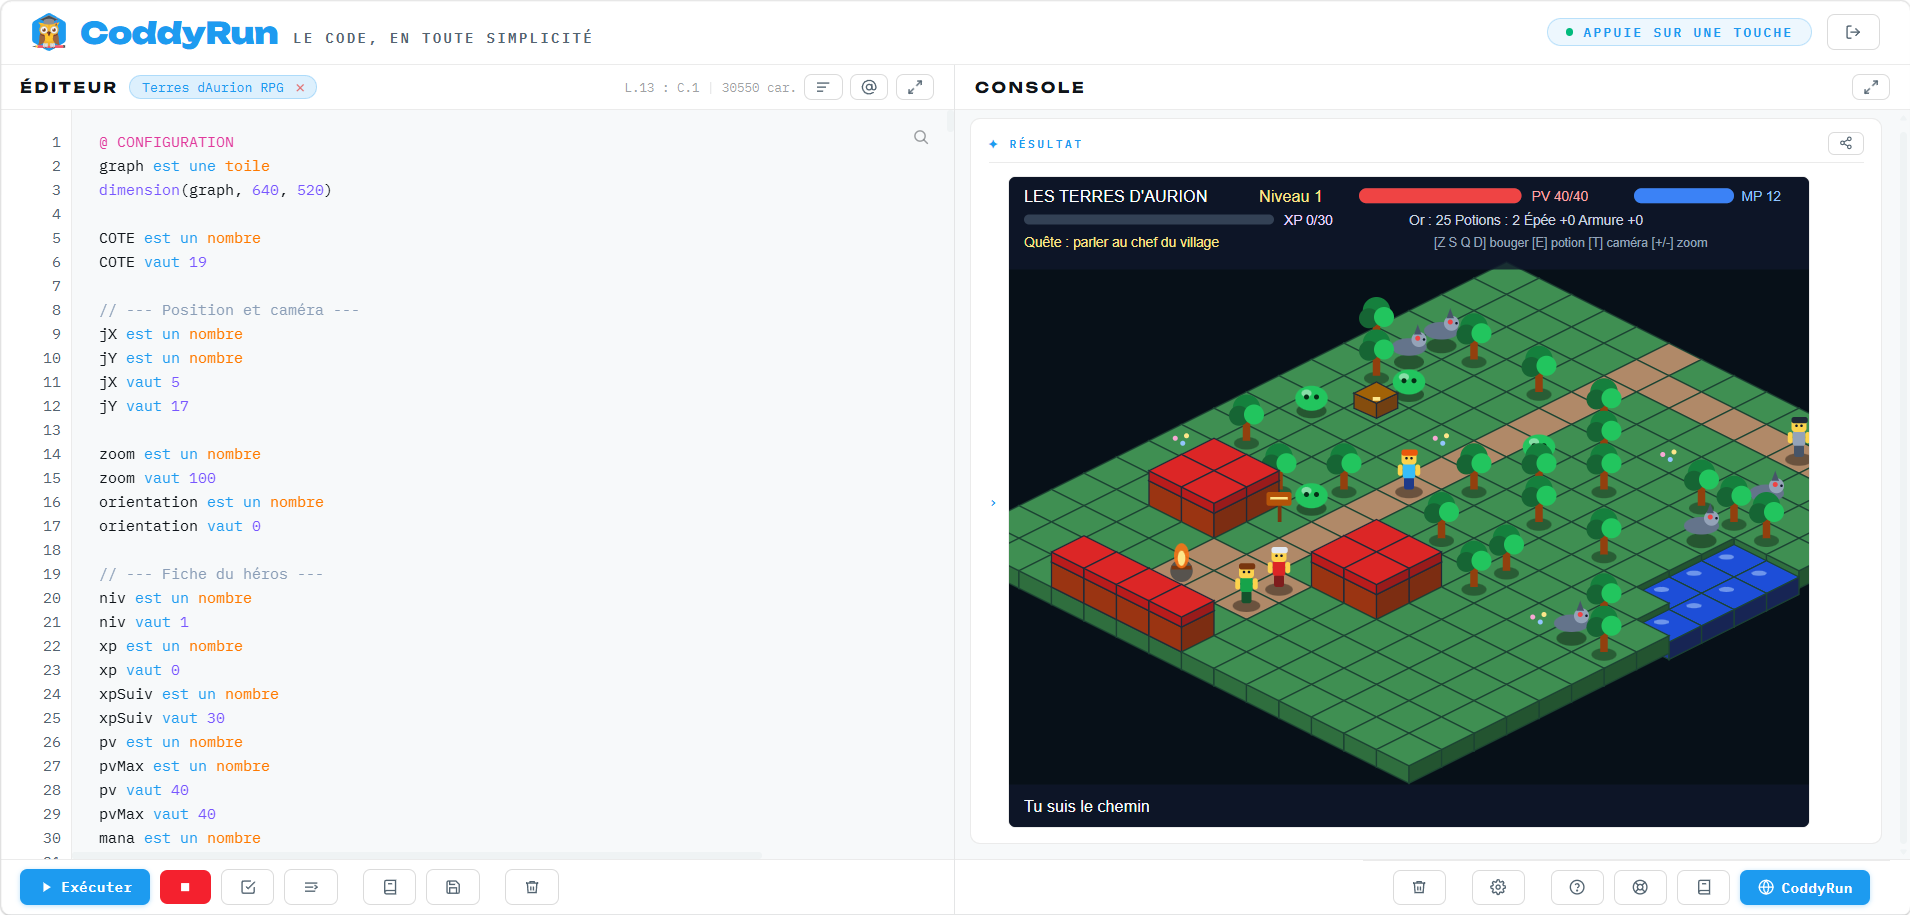Click 'Quête : parler au chef du village' text
The width and height of the screenshot is (1910, 915).
pos(1121,242)
